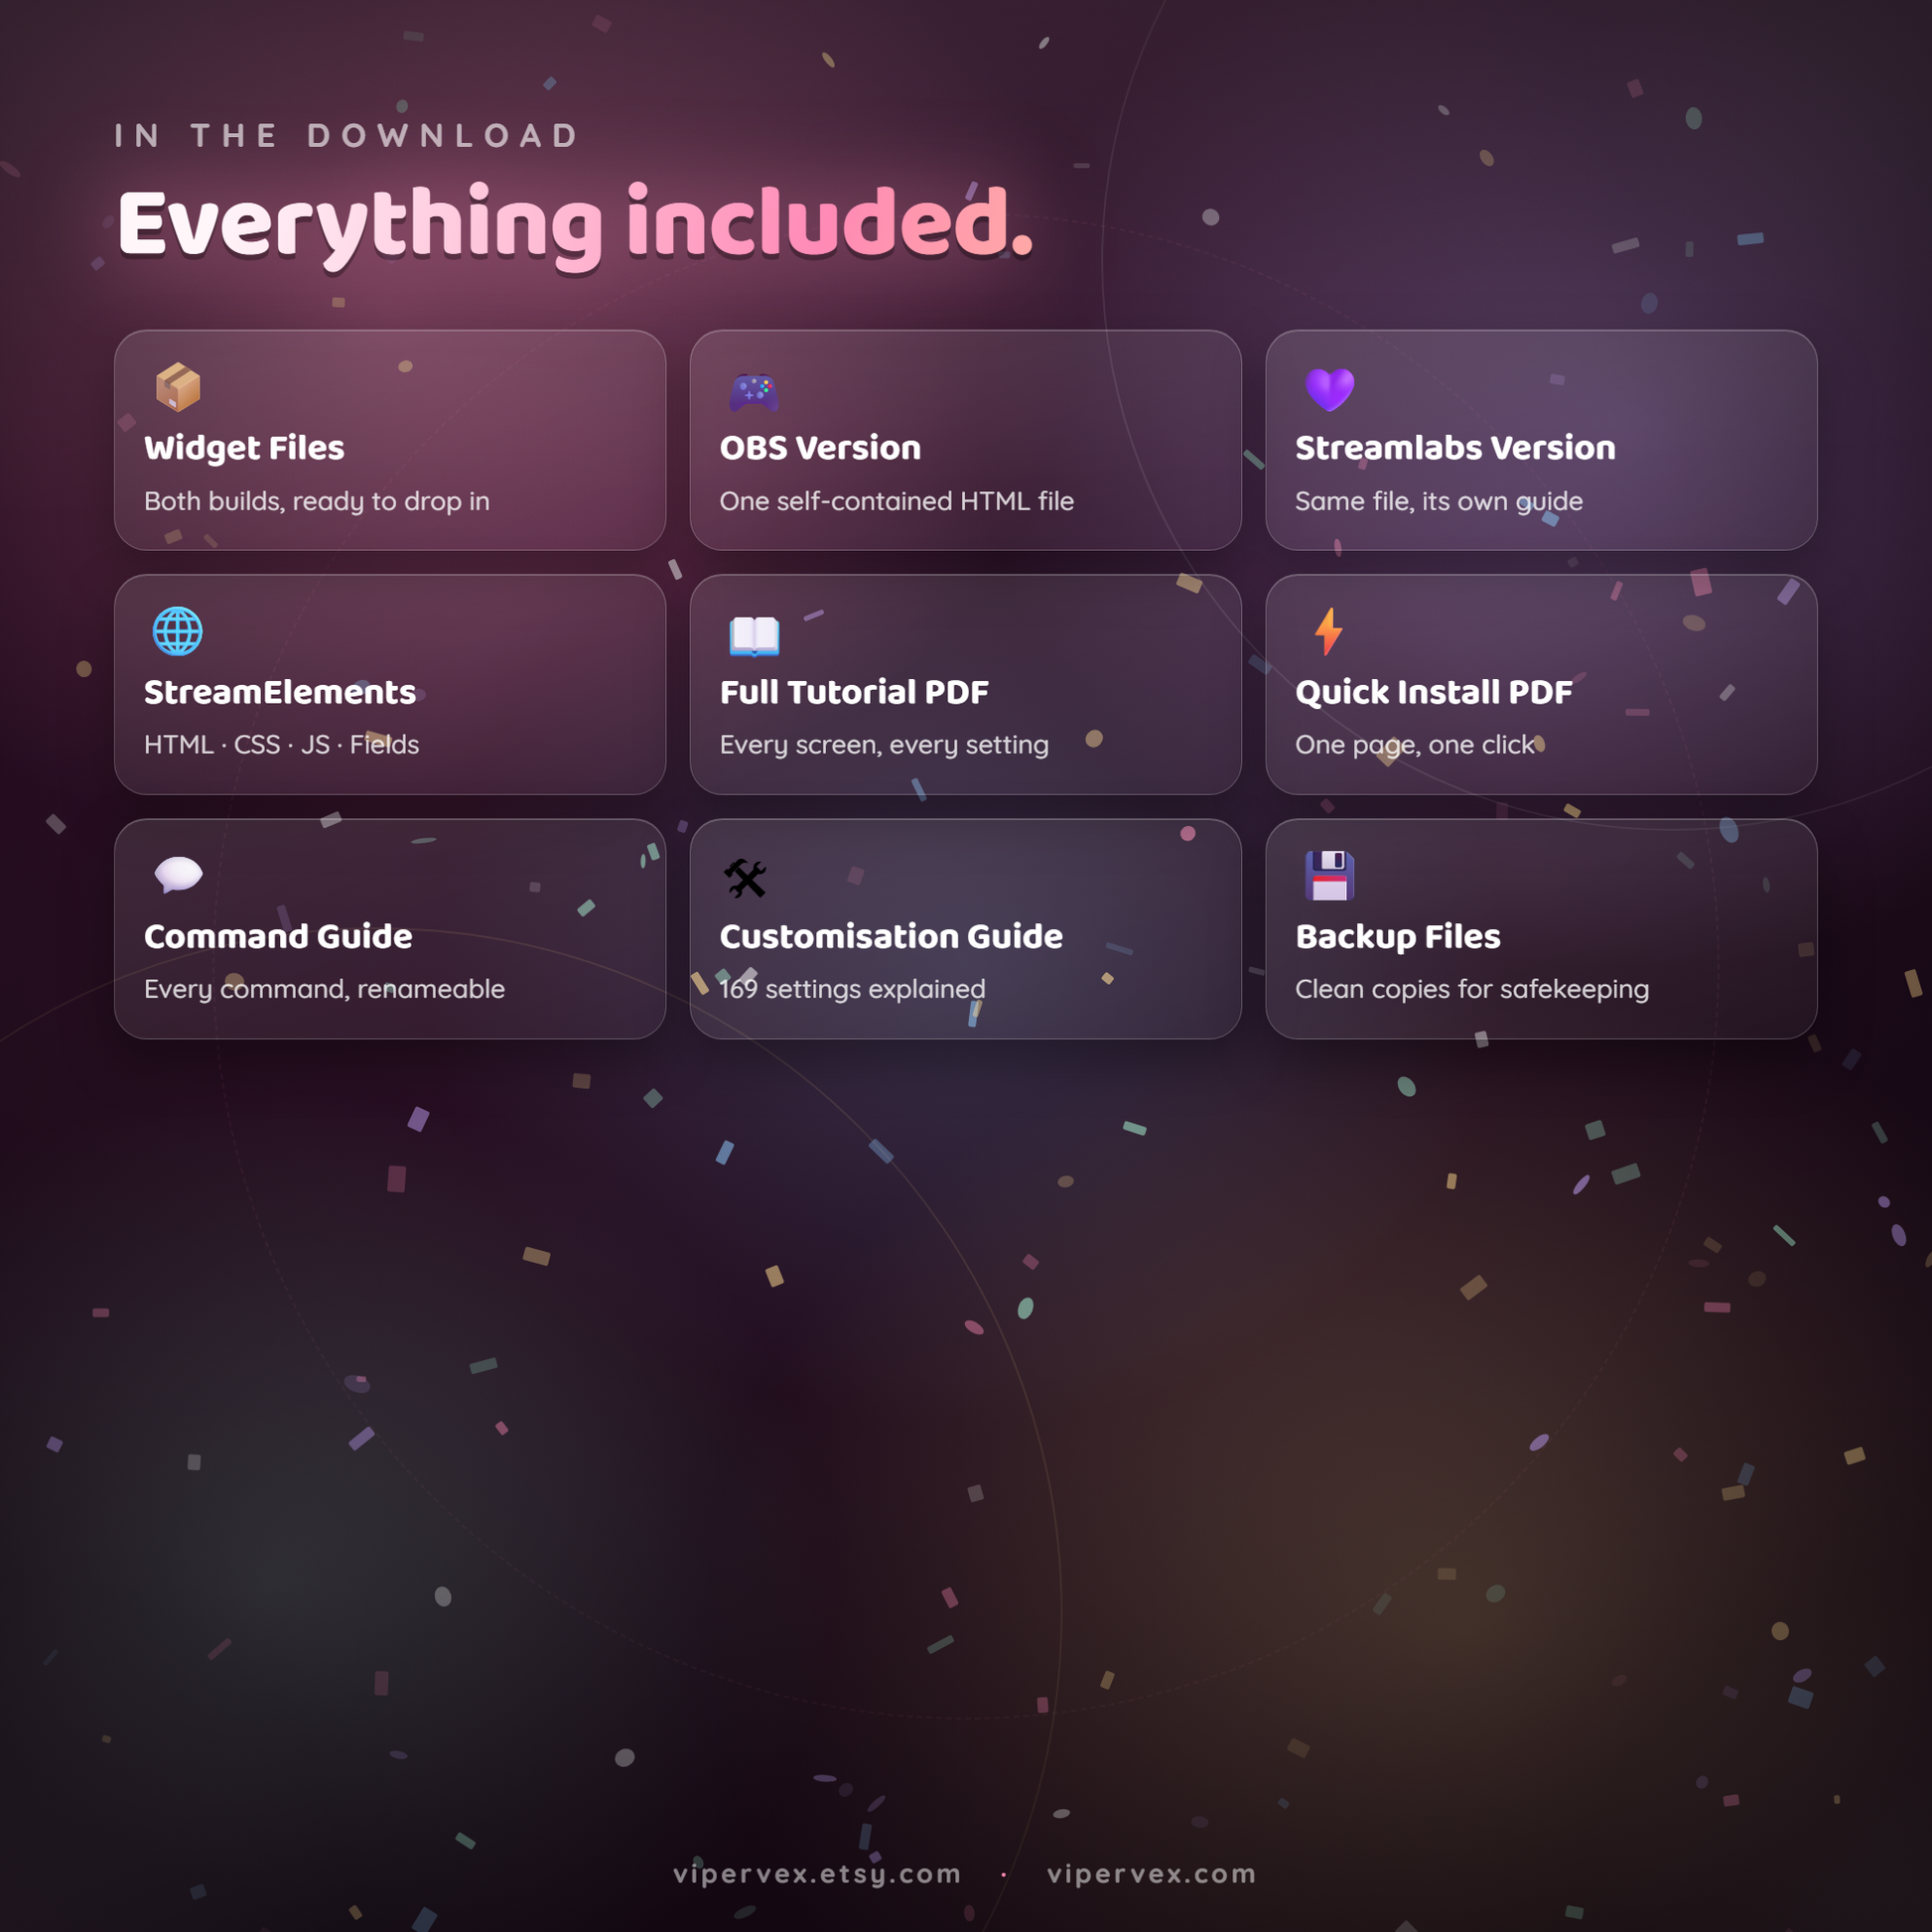1932x1932 pixels.
Task: Select the Command Guide card title
Action: 278,936
